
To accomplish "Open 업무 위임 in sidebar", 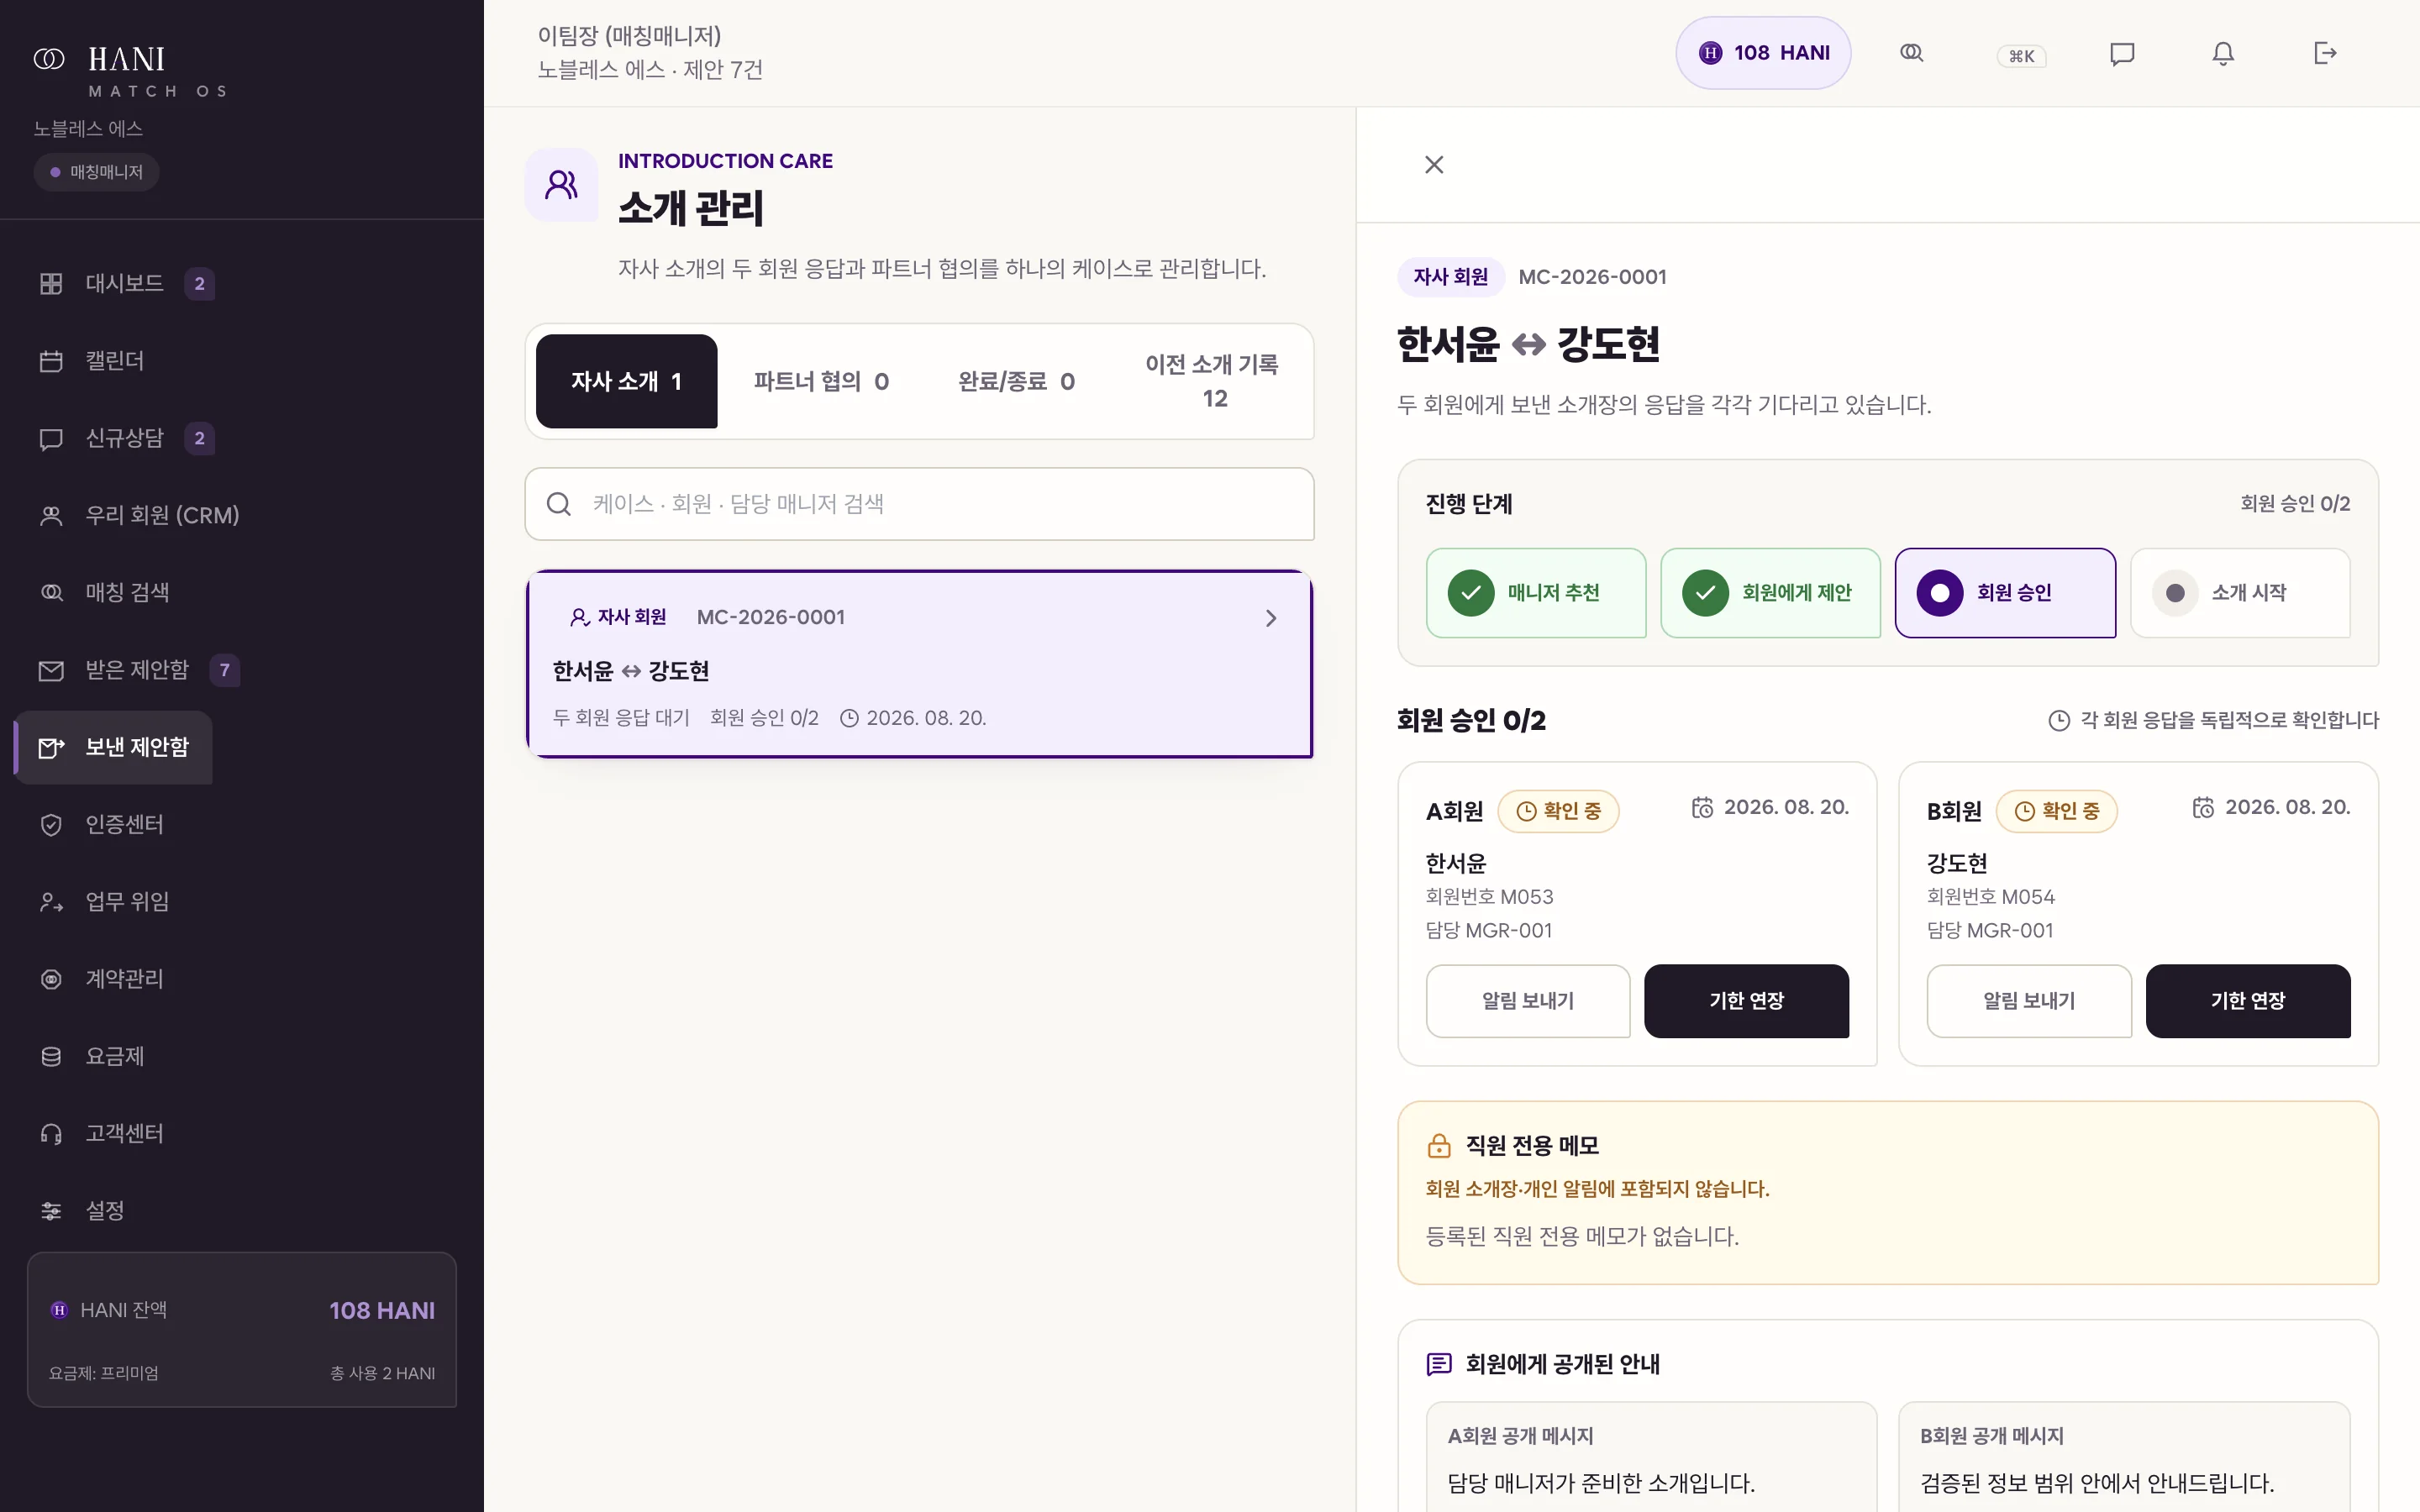I will tap(104, 901).
